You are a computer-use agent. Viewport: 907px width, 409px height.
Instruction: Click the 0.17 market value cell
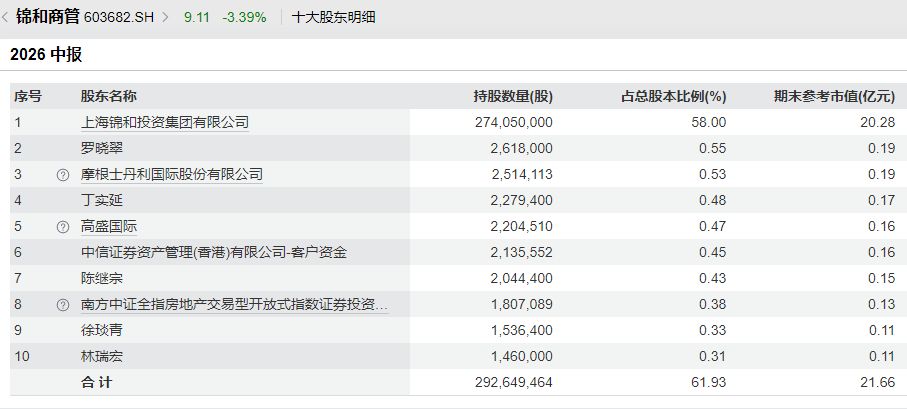(882, 201)
